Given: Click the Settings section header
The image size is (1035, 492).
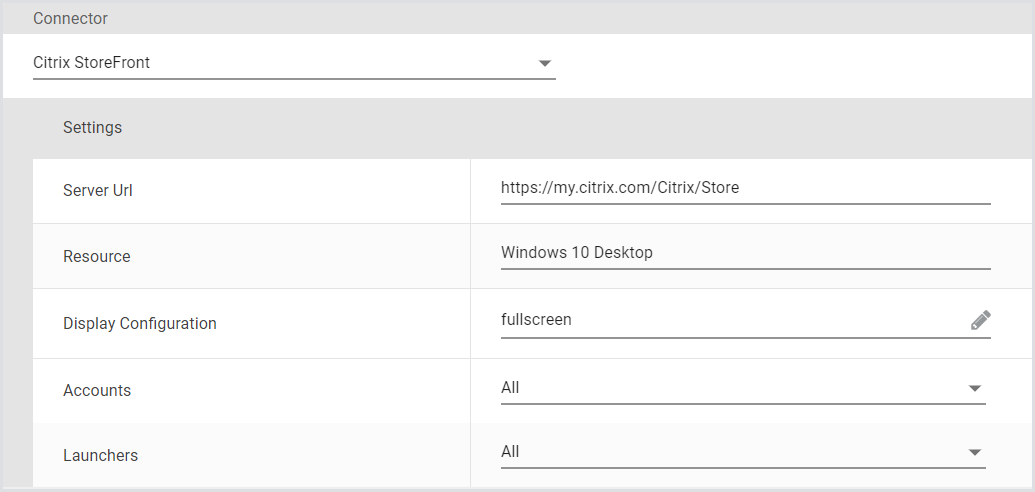Looking at the screenshot, I should 92,128.
